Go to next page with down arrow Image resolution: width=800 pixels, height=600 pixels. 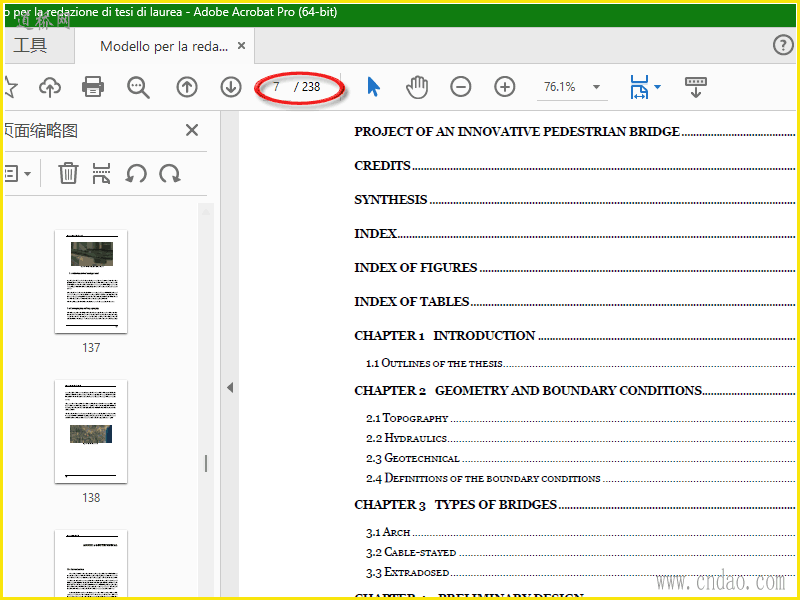point(231,87)
